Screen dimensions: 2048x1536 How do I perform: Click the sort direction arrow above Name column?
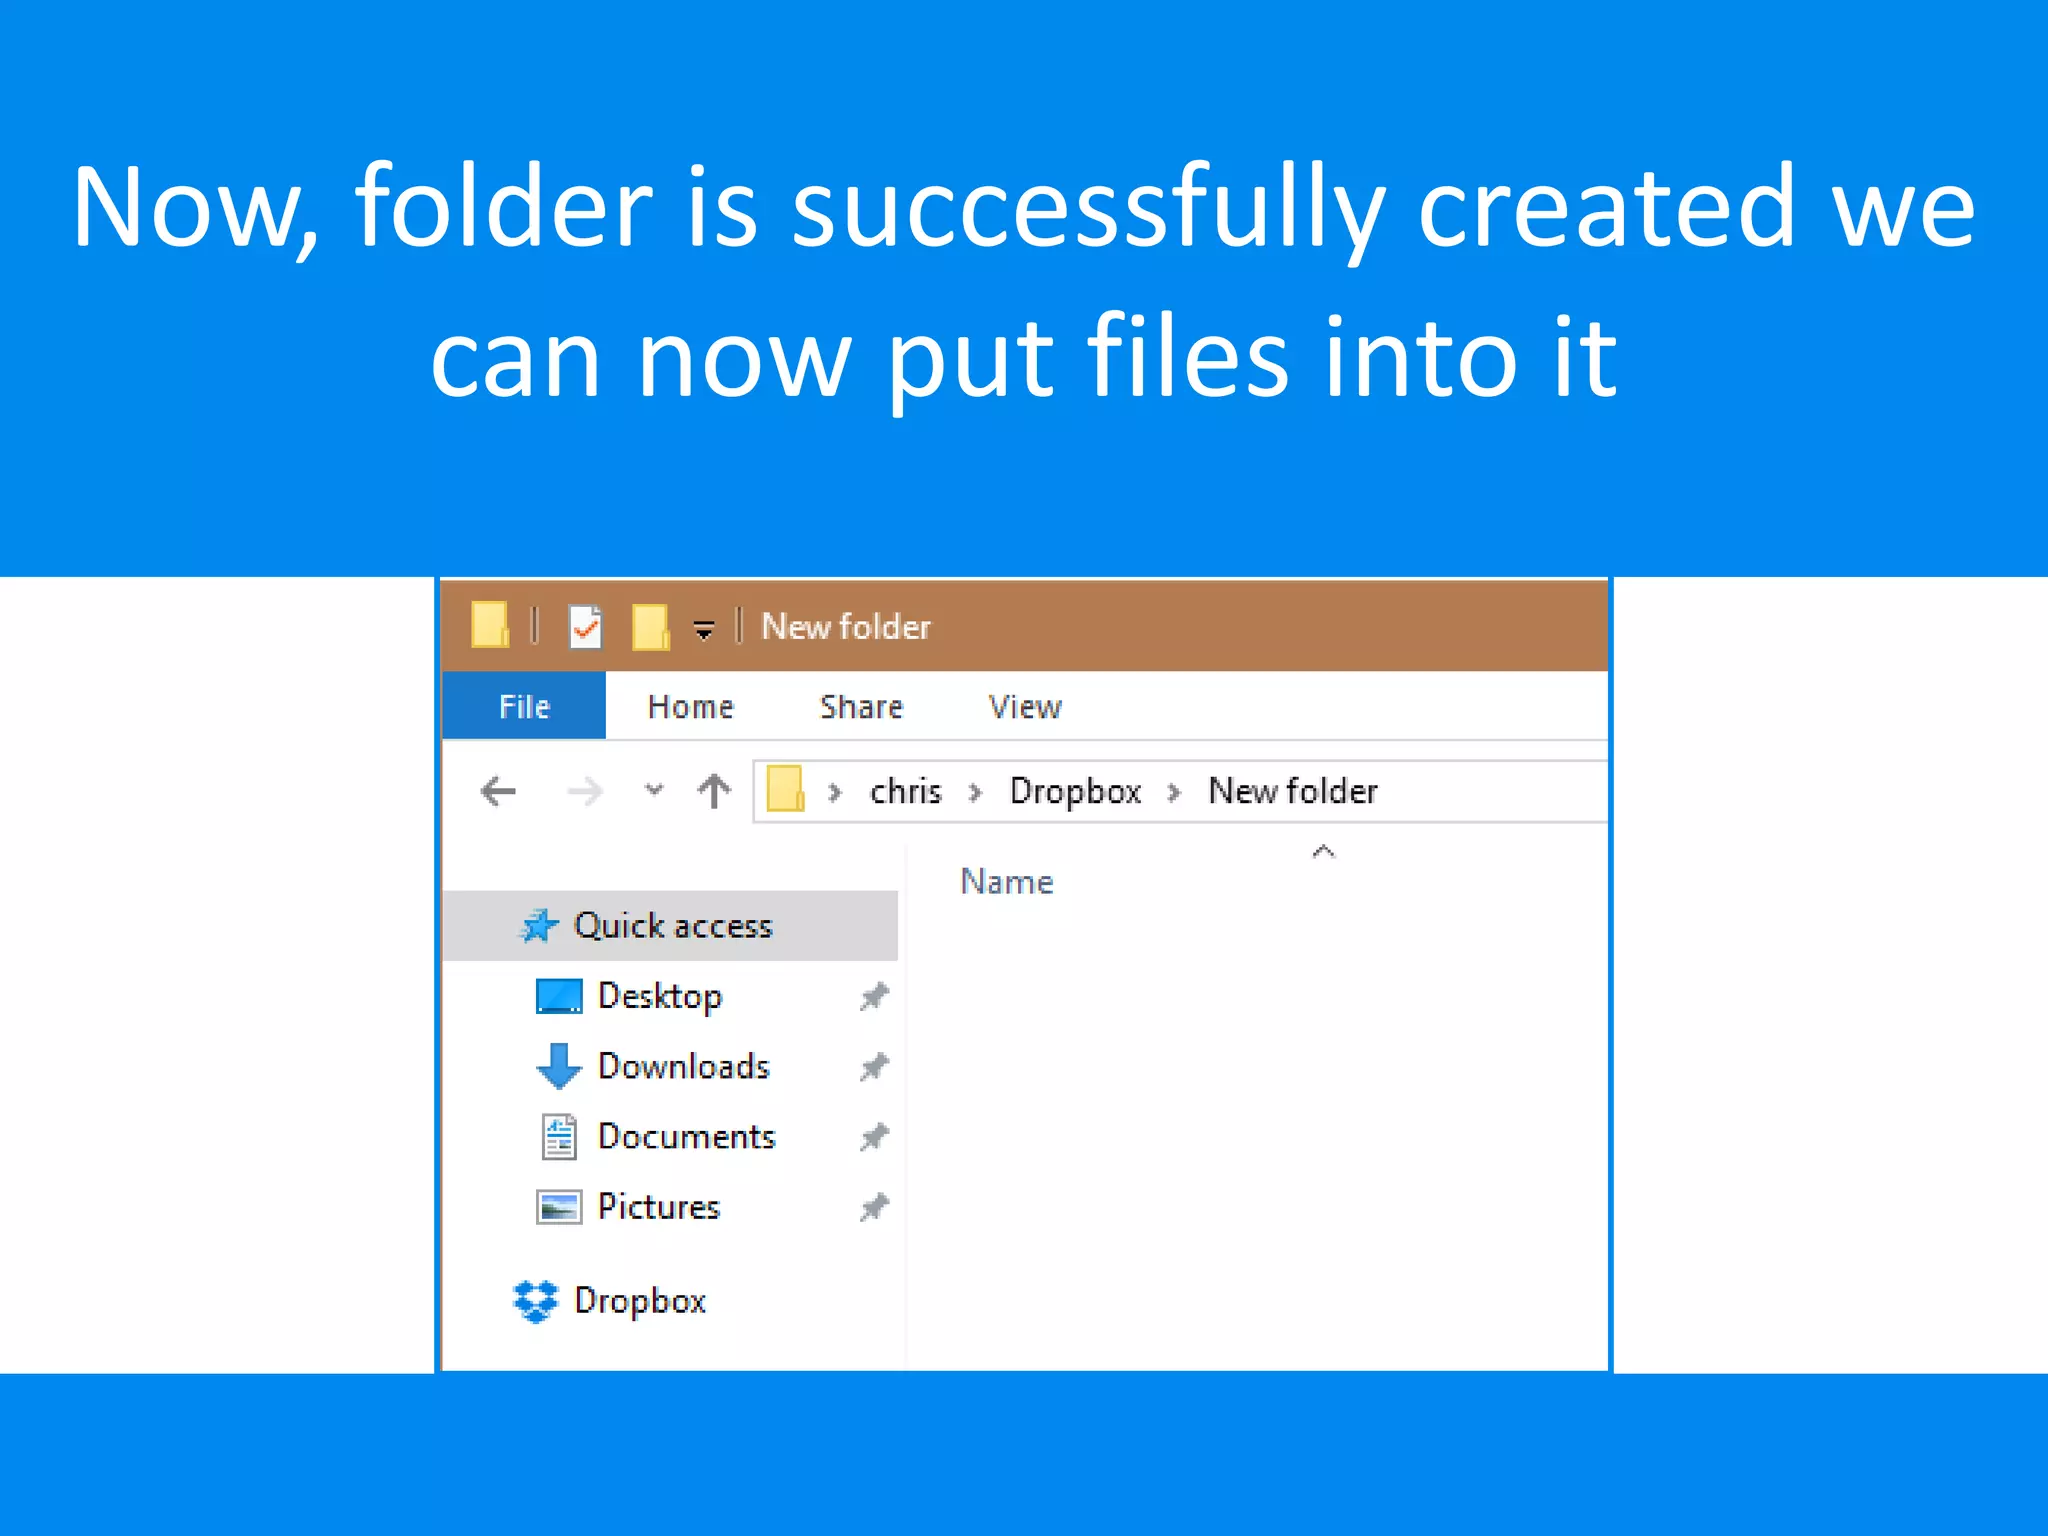click(1323, 852)
